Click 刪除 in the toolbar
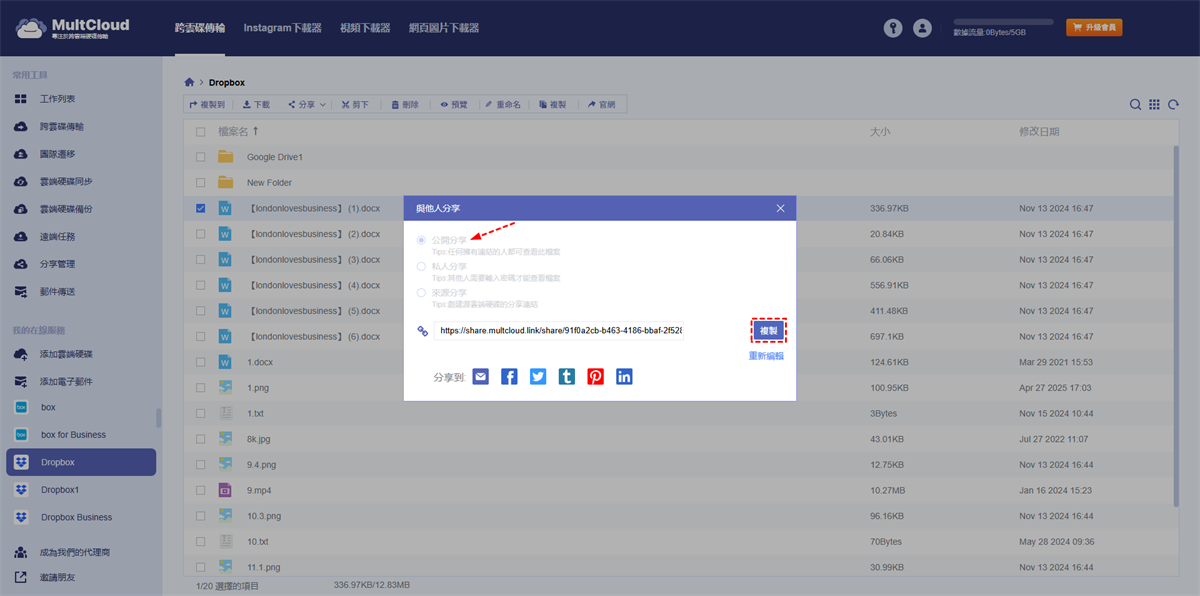Viewport: 1200px width, 596px height. coord(405,104)
